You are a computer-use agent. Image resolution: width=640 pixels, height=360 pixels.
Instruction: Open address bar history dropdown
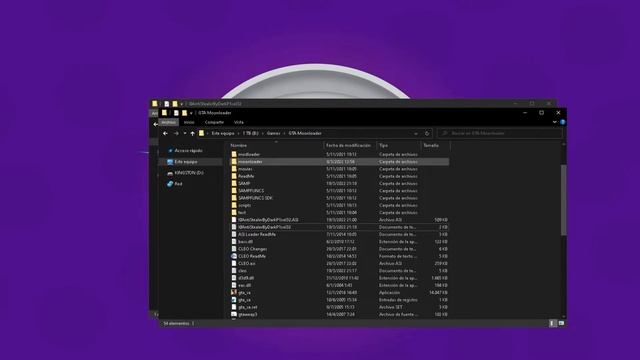click(x=416, y=133)
